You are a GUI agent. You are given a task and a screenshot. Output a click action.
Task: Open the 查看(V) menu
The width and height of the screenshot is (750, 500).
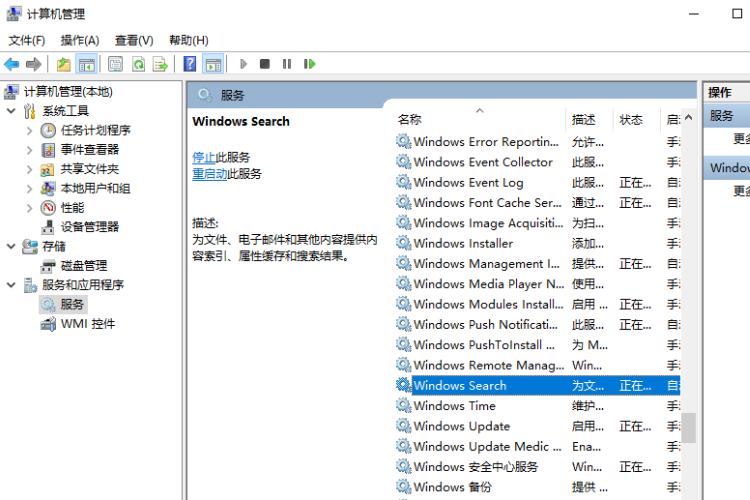click(134, 40)
